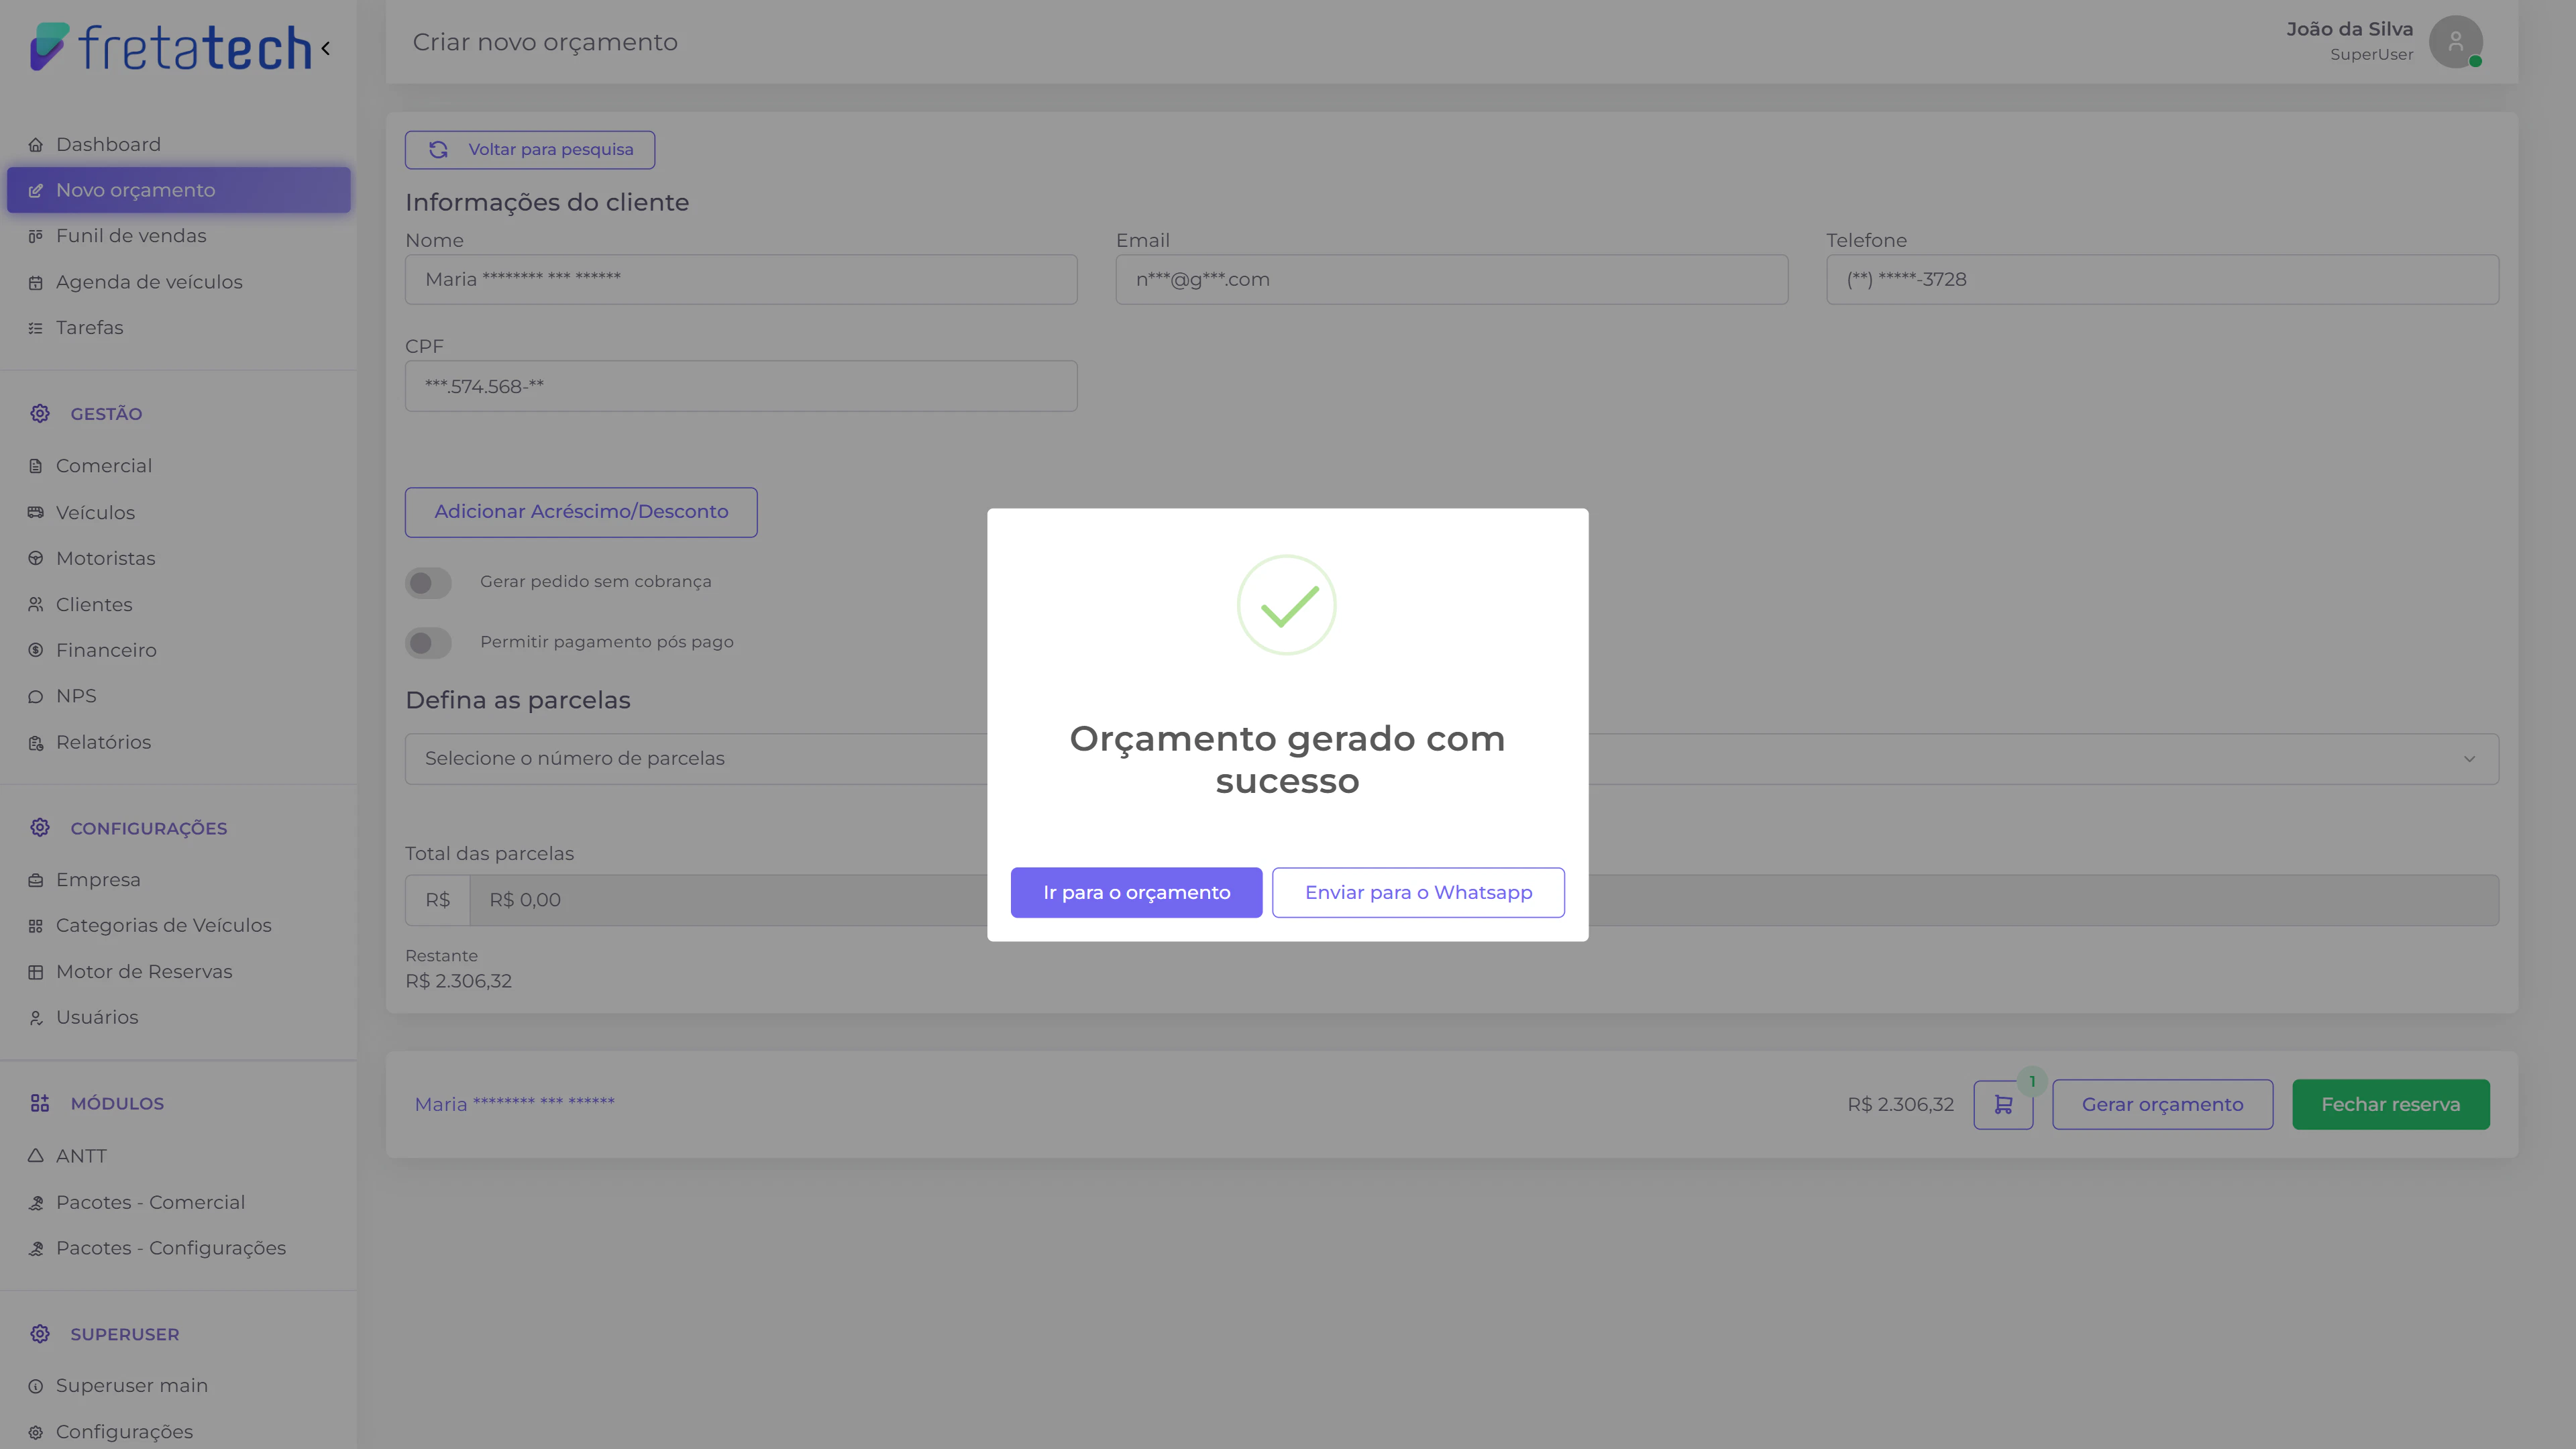Click the Motoristas steering wheel icon
2576x1449 pixels.
[x=36, y=557]
